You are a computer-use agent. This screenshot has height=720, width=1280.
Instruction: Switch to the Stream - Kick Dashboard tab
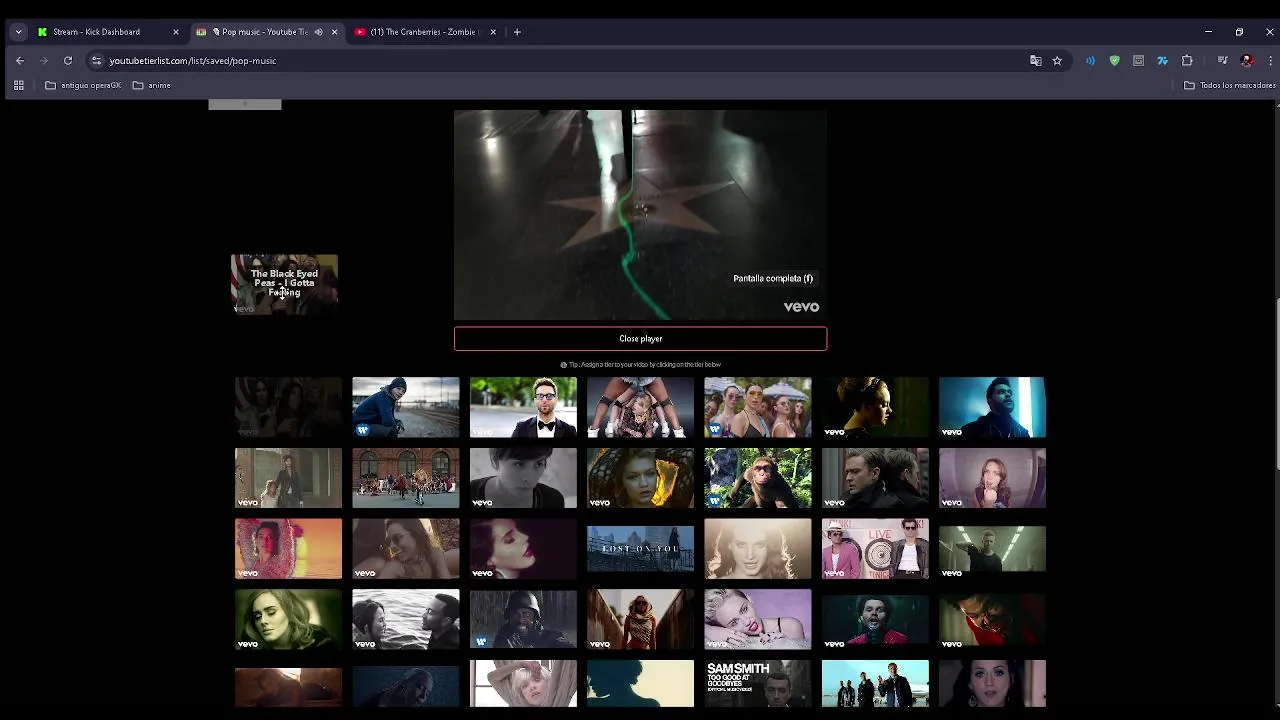[108, 32]
